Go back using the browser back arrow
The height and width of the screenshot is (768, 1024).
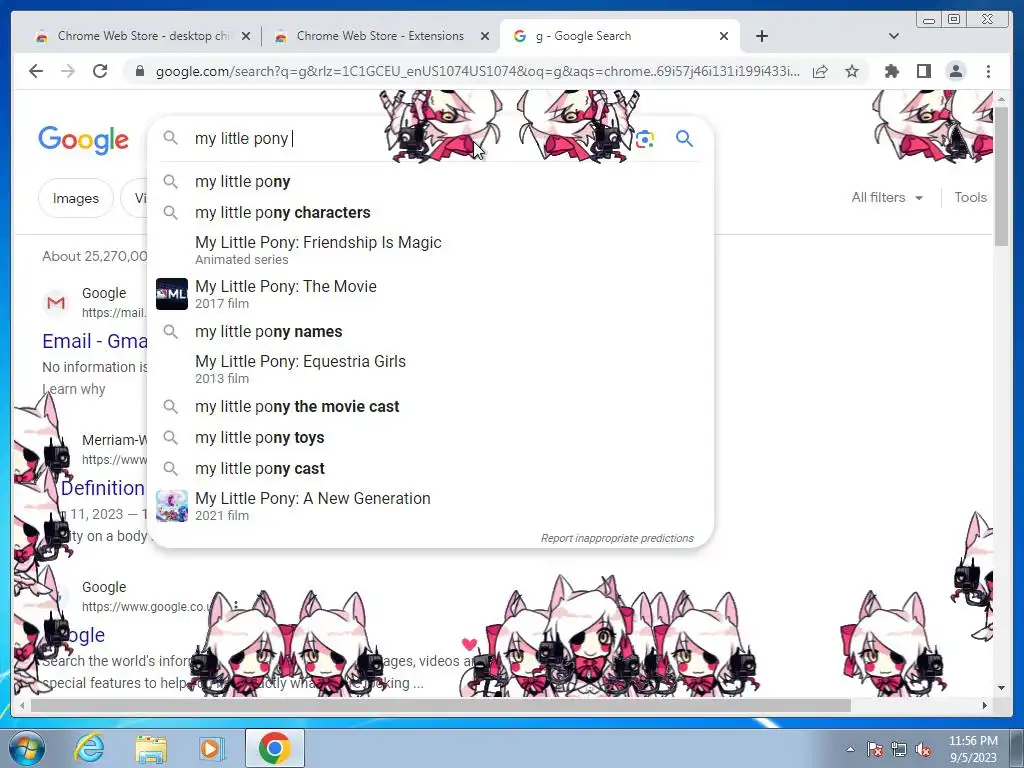tap(36, 71)
